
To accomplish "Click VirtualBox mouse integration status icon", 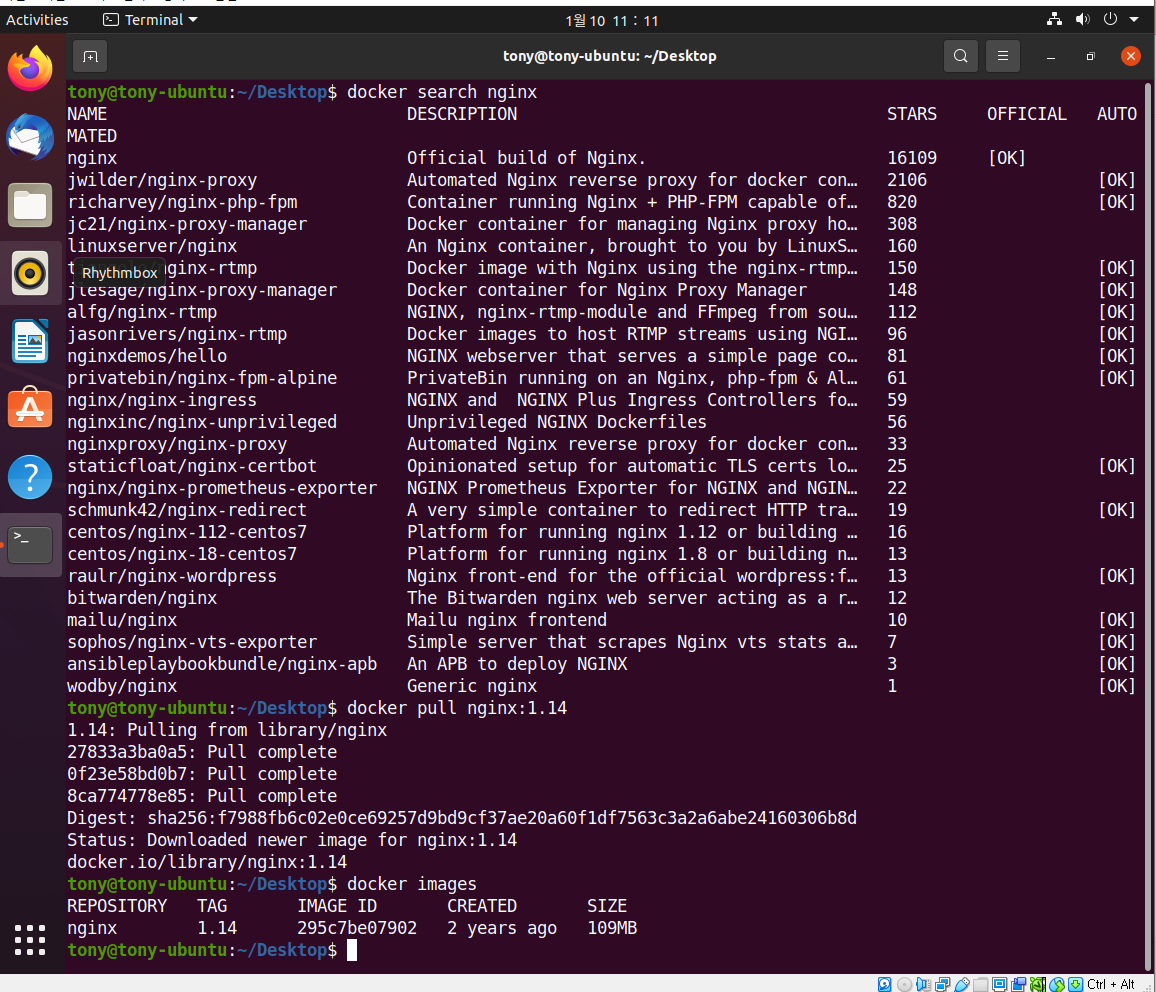I will click(1057, 984).
